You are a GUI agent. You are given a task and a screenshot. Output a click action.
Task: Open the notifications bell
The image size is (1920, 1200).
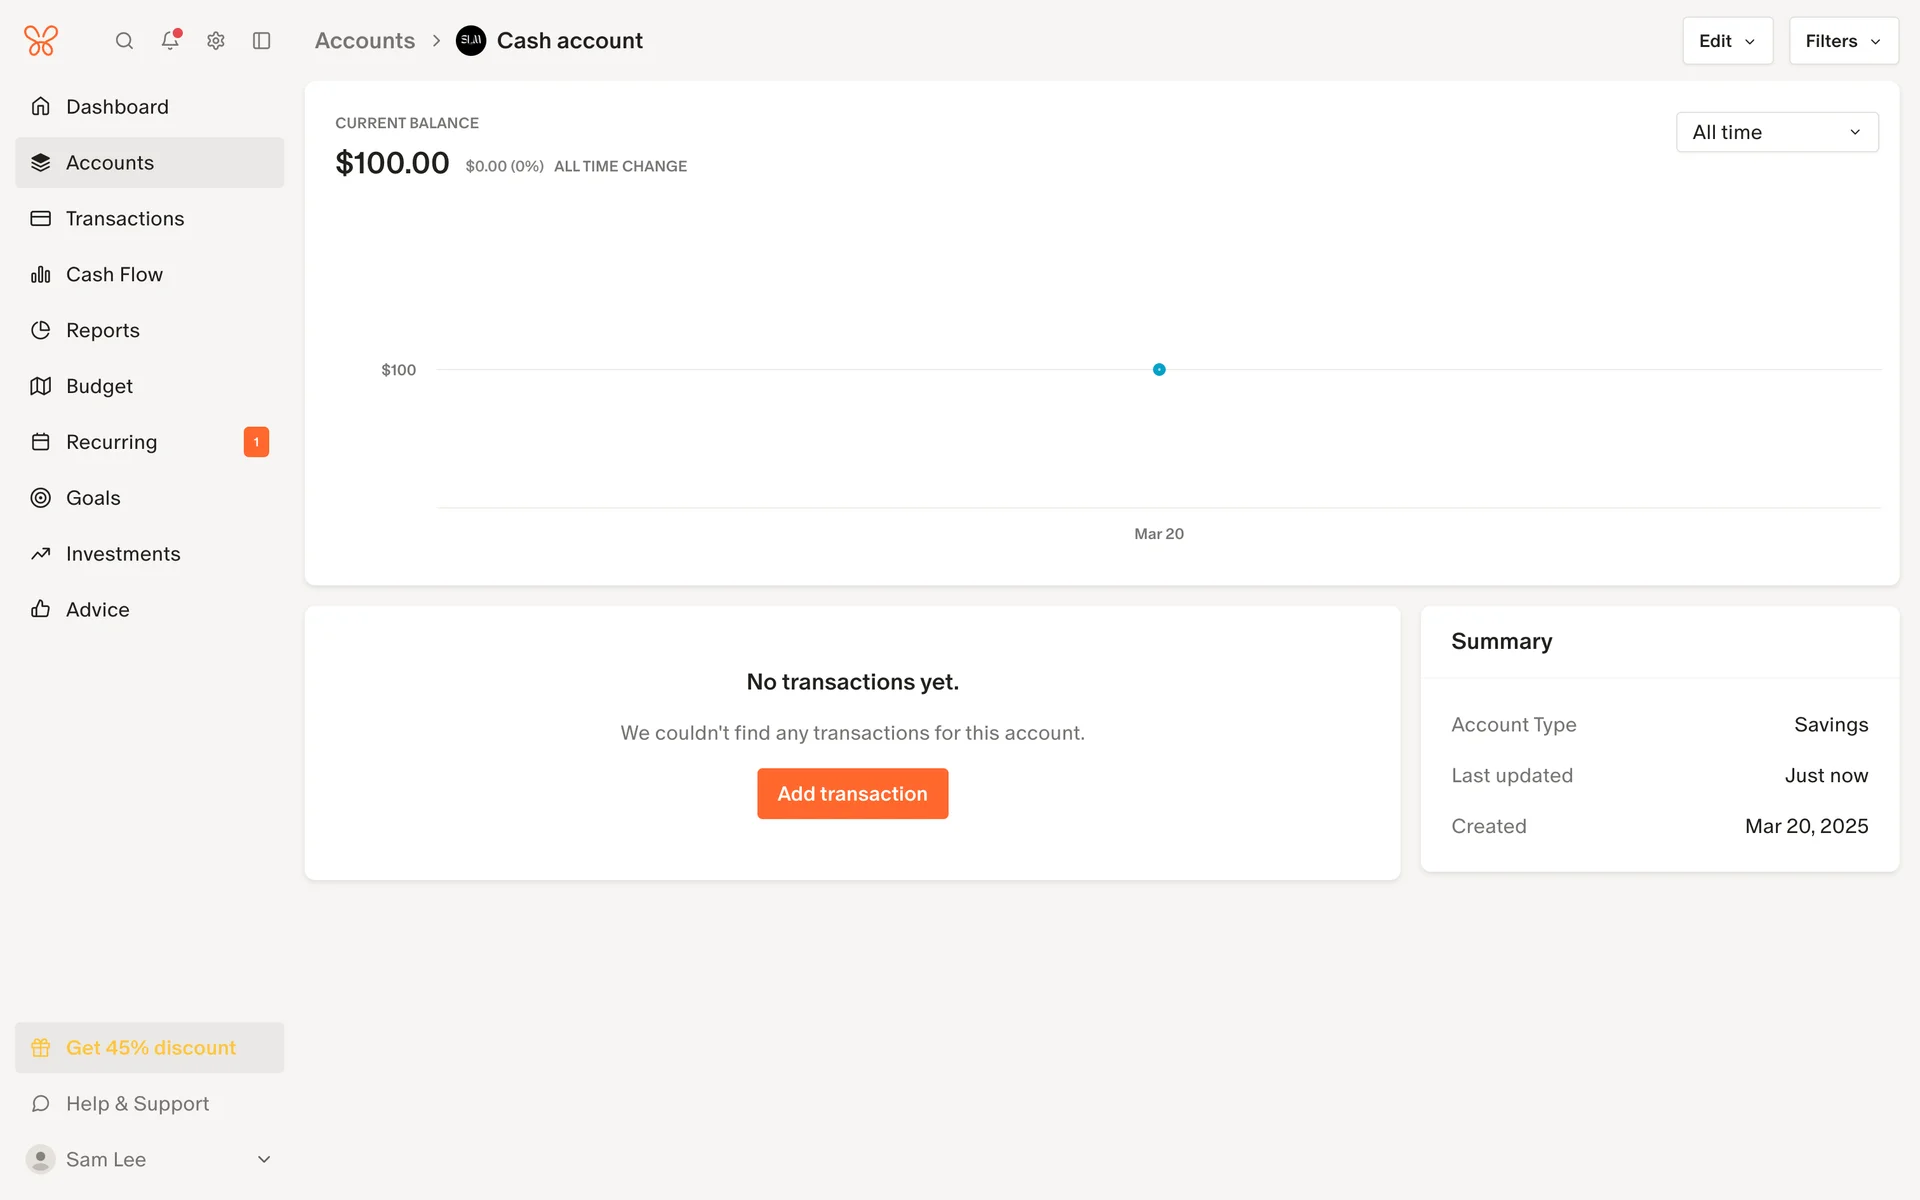170,41
